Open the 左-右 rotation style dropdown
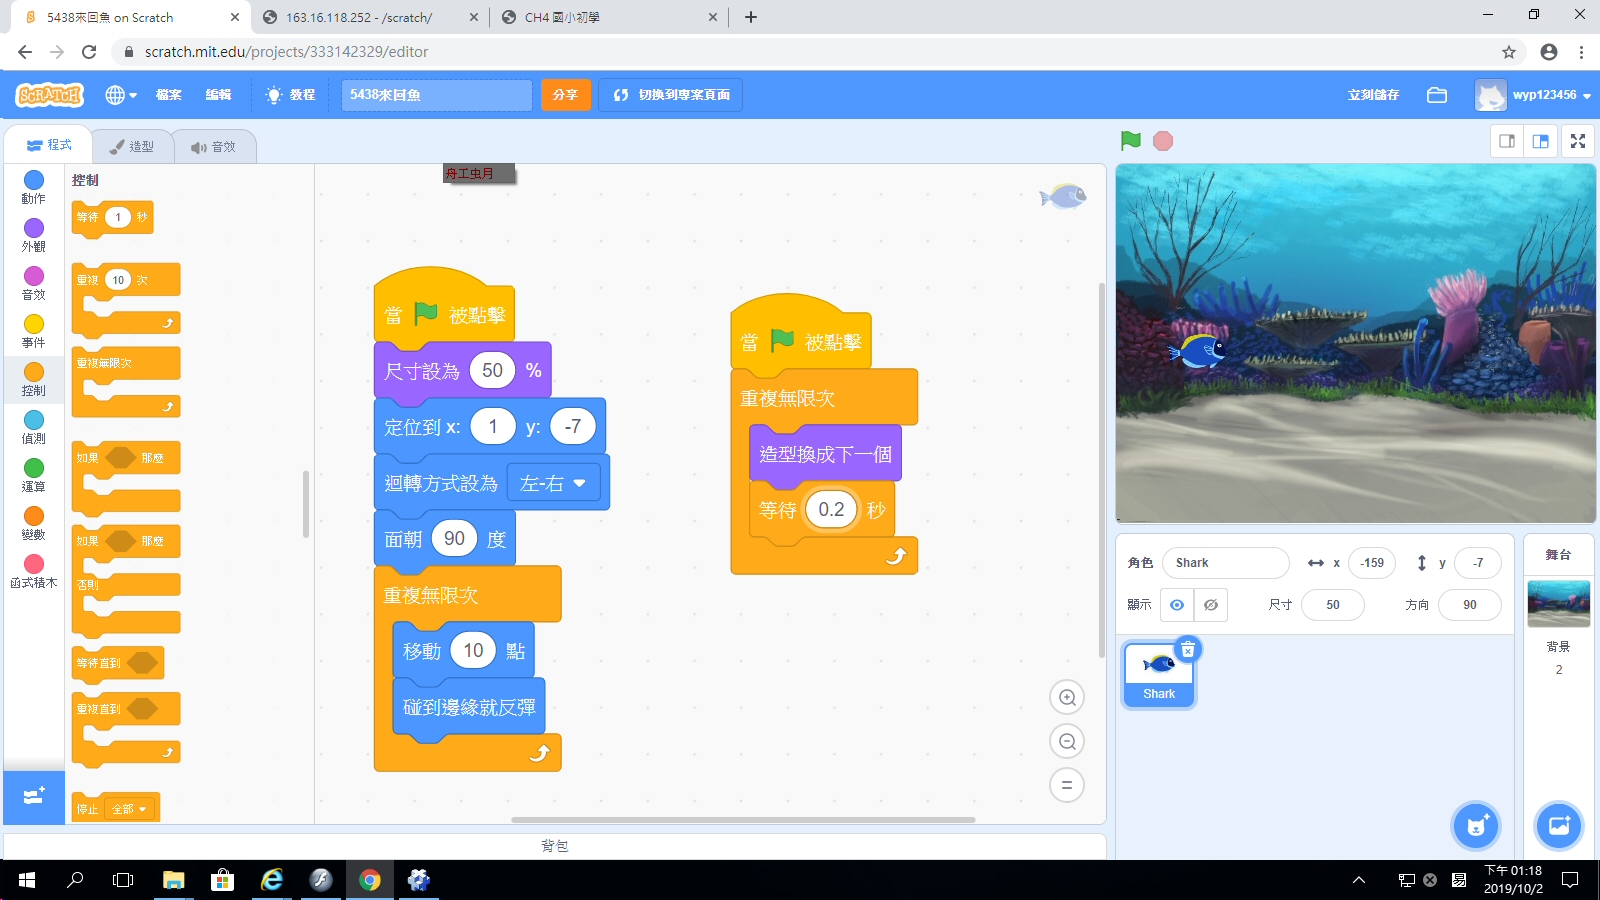The image size is (1600, 900). click(x=553, y=483)
